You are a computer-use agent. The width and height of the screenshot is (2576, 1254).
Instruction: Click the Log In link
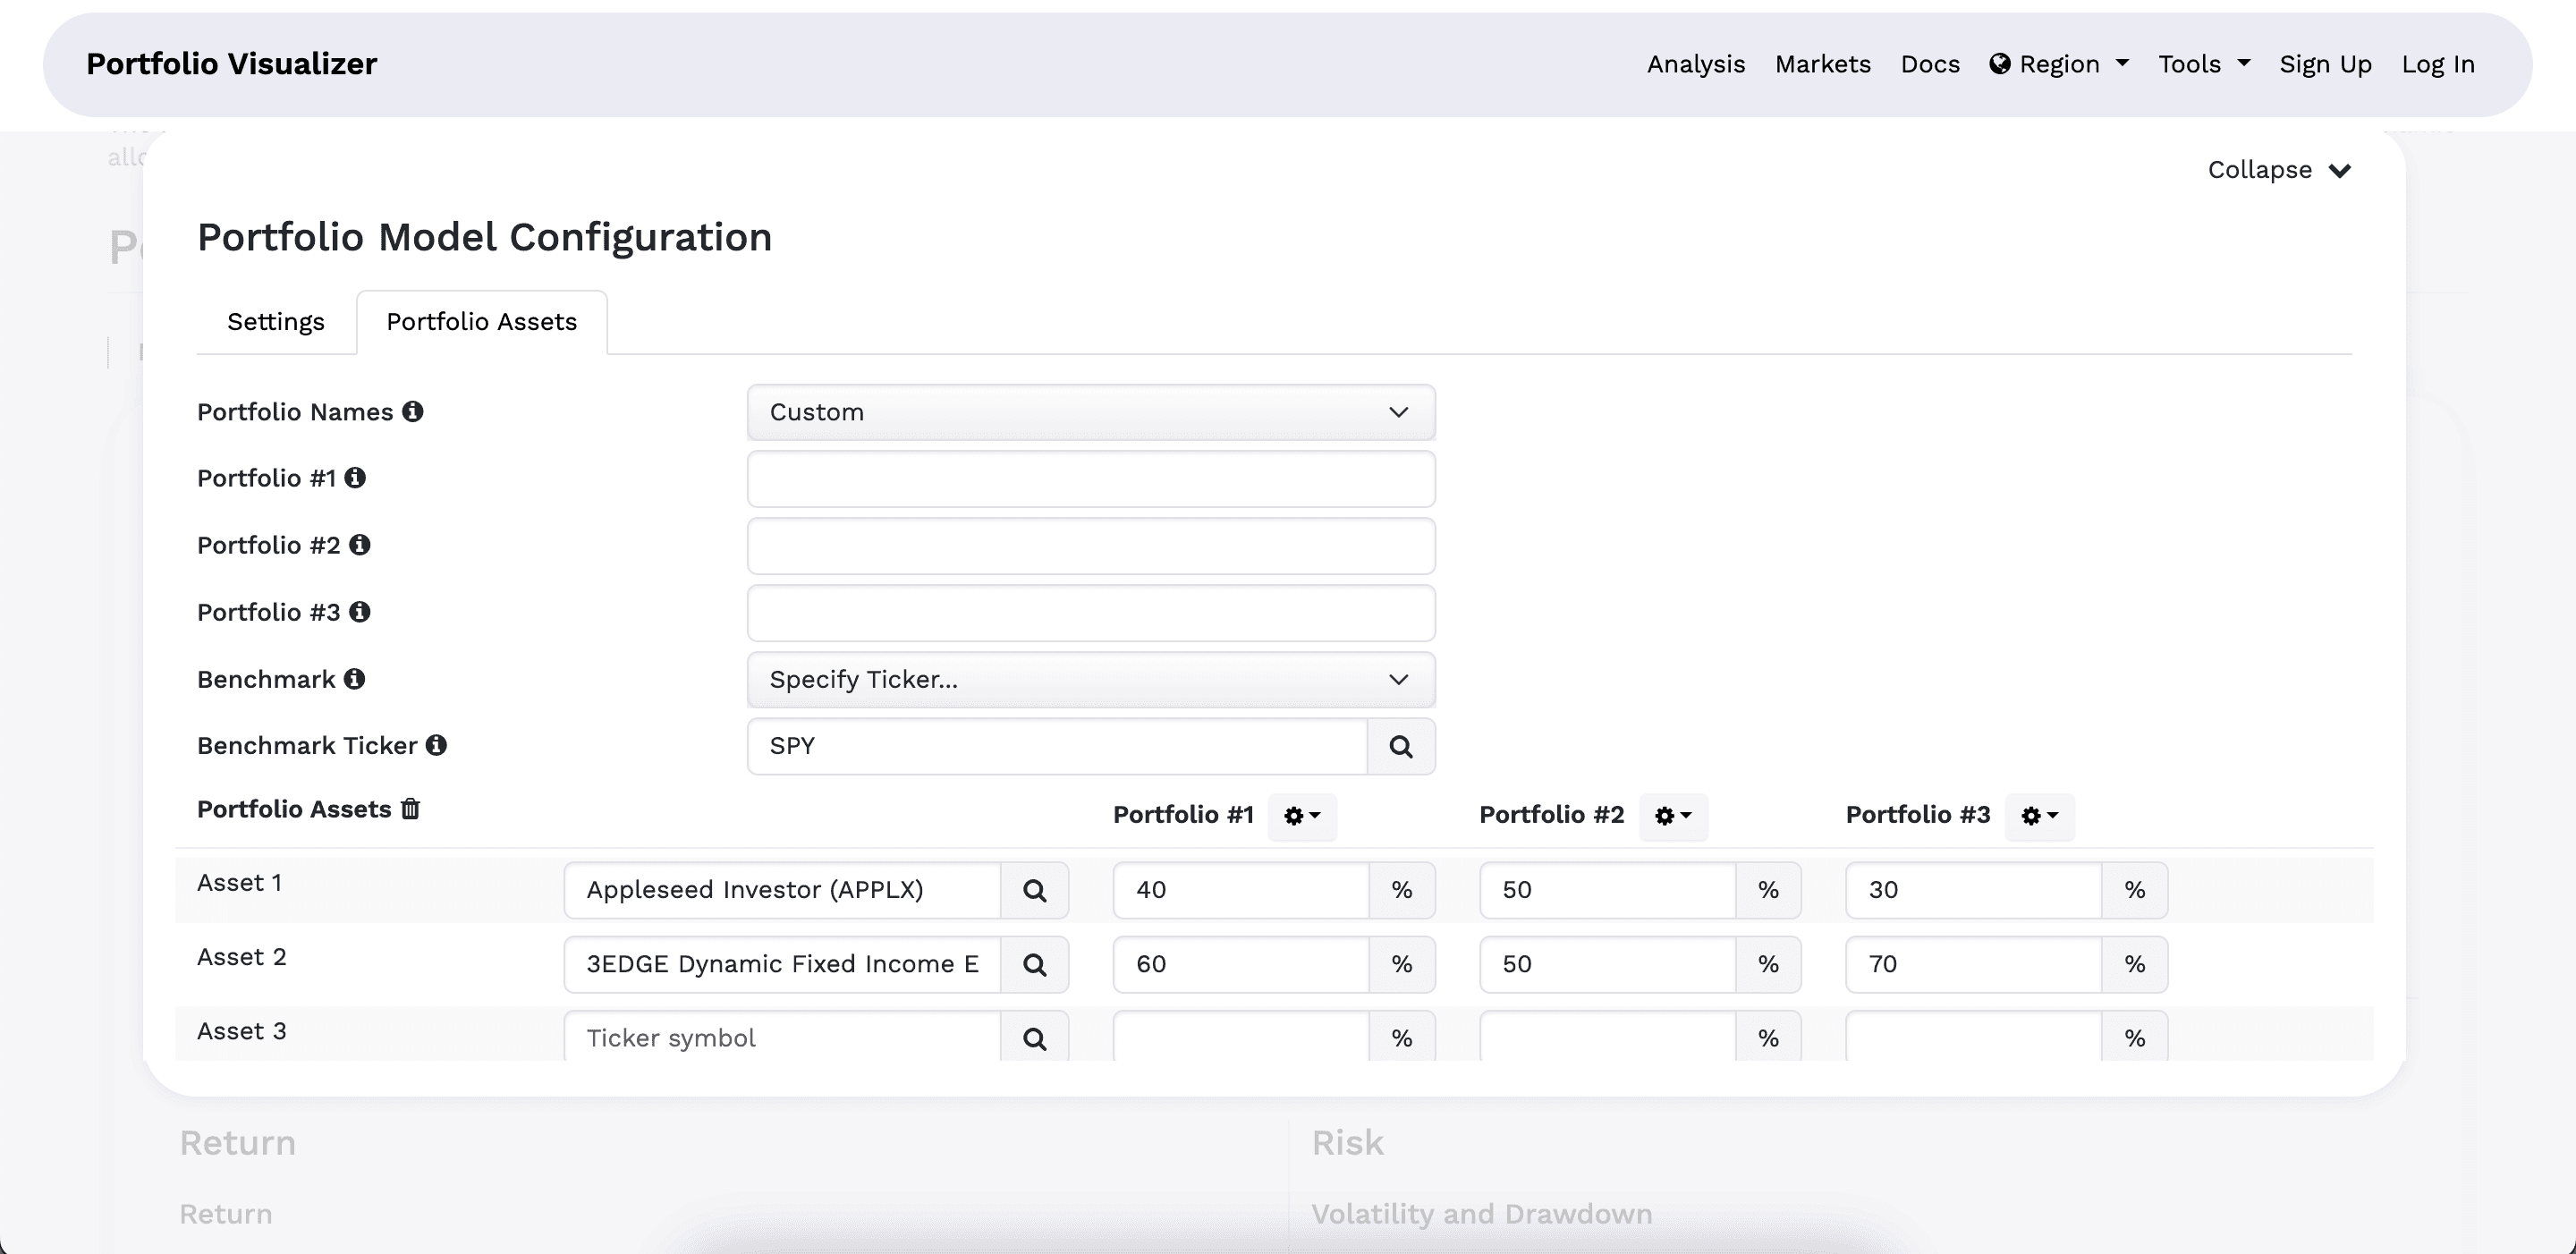coord(2437,64)
